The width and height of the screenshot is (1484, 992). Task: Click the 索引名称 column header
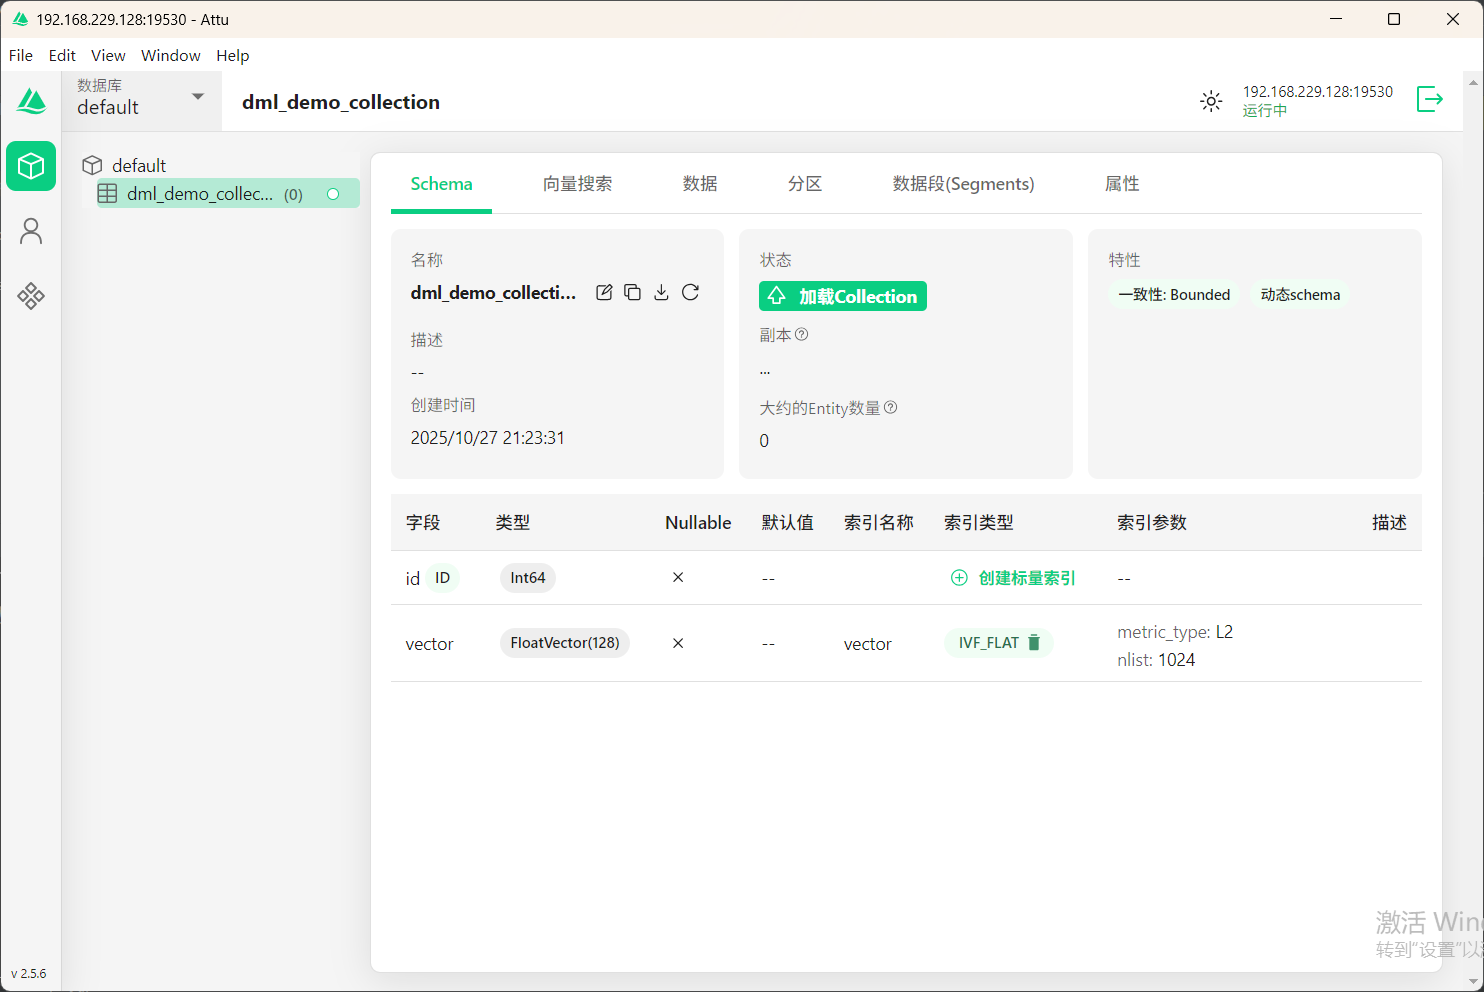(879, 523)
